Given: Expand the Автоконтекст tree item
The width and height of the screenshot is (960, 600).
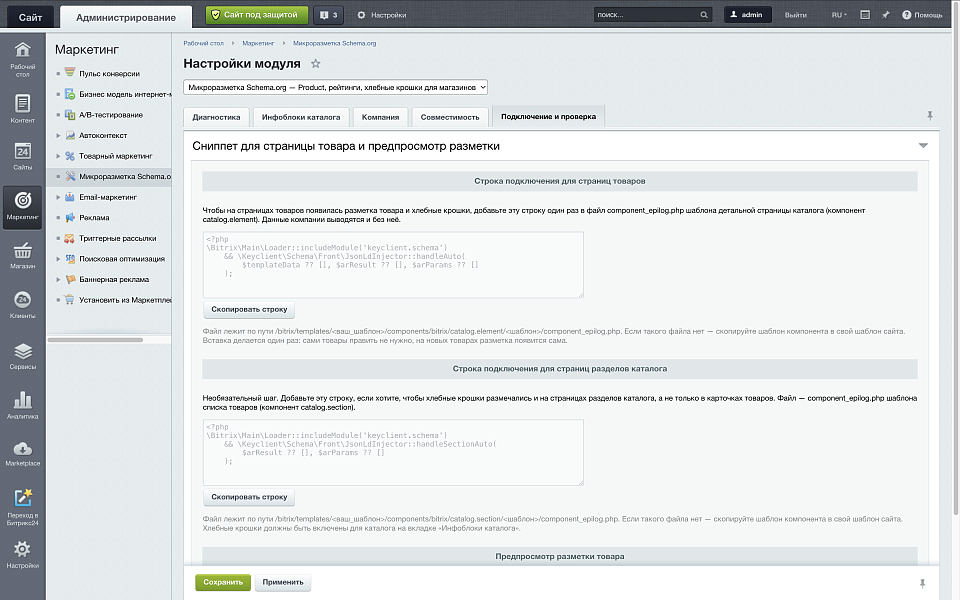Looking at the screenshot, I should tap(58, 135).
